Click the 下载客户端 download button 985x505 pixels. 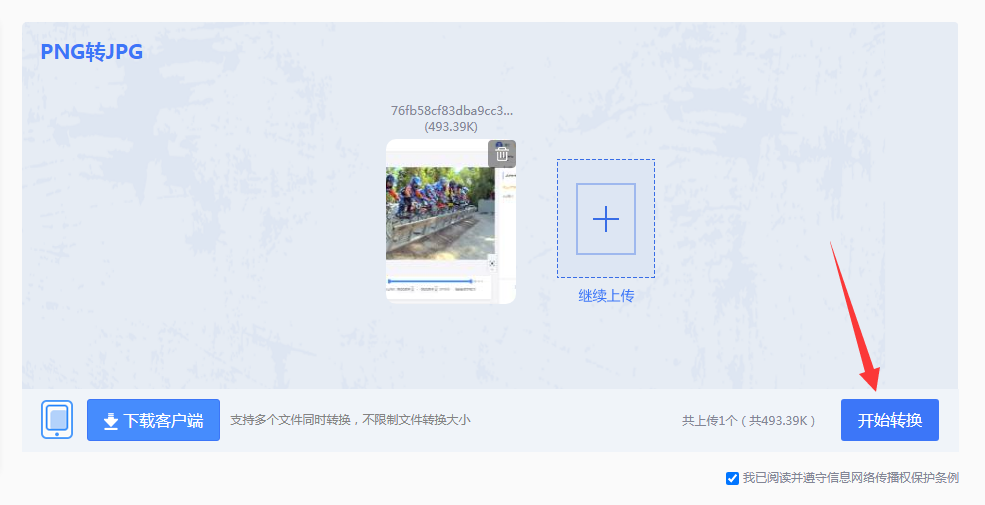pyautogui.click(x=153, y=420)
